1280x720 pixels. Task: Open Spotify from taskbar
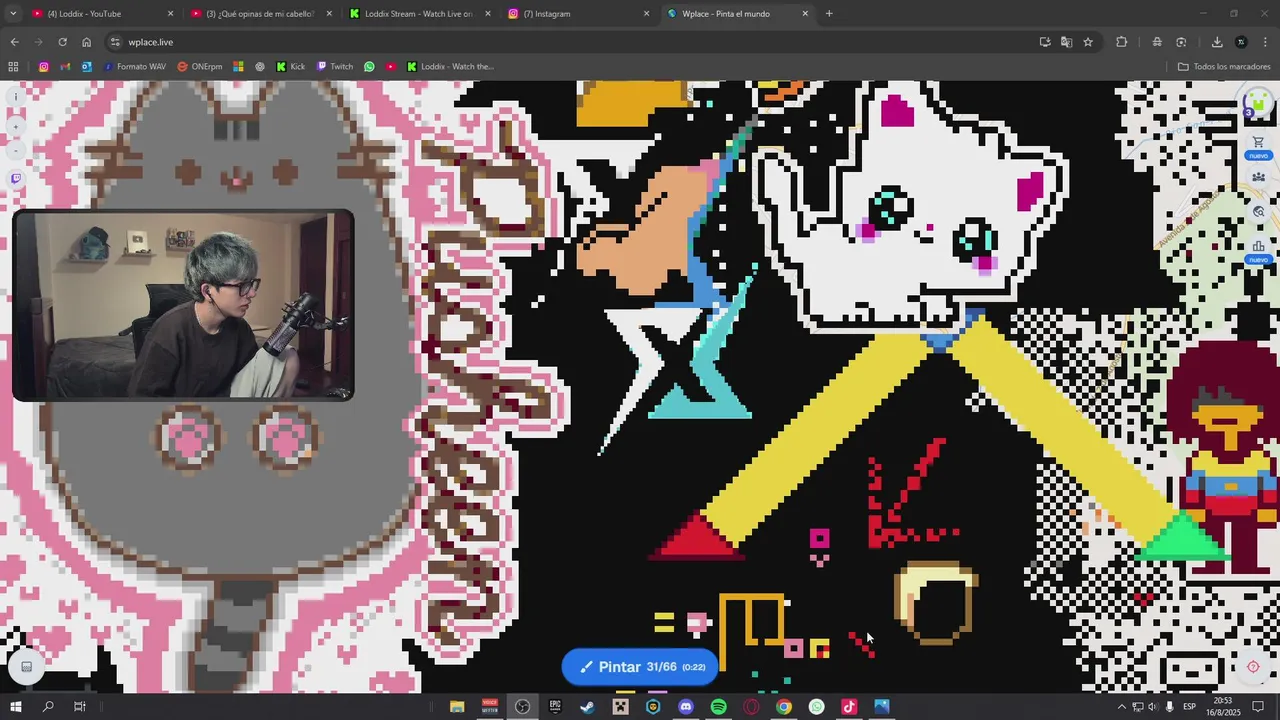(718, 707)
